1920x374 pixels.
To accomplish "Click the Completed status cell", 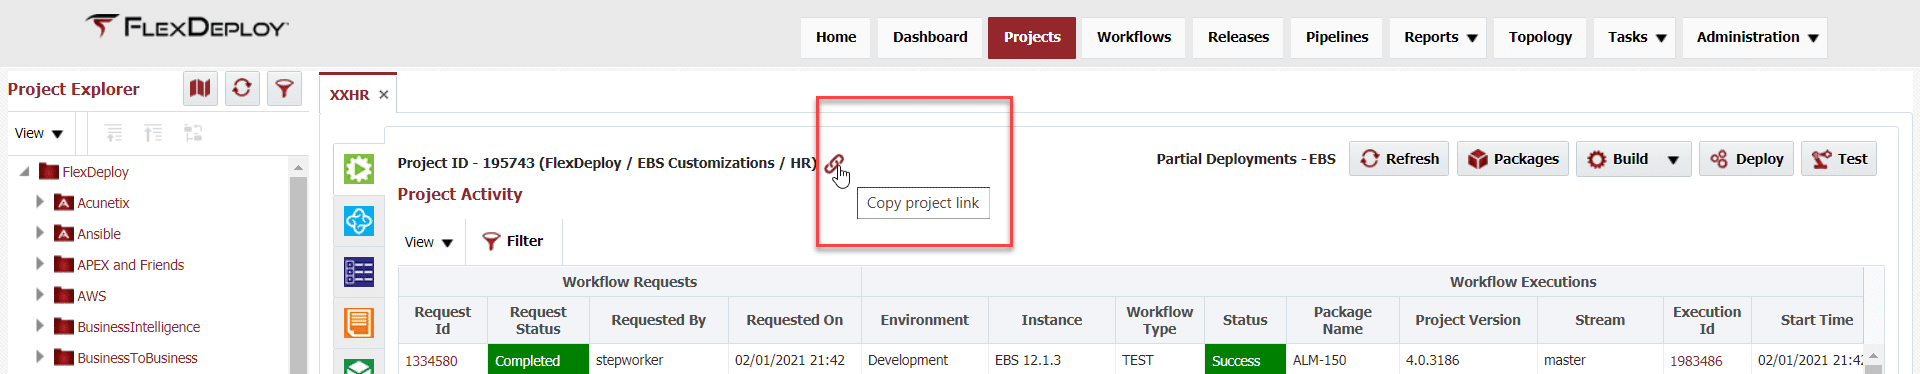I will click(x=538, y=360).
